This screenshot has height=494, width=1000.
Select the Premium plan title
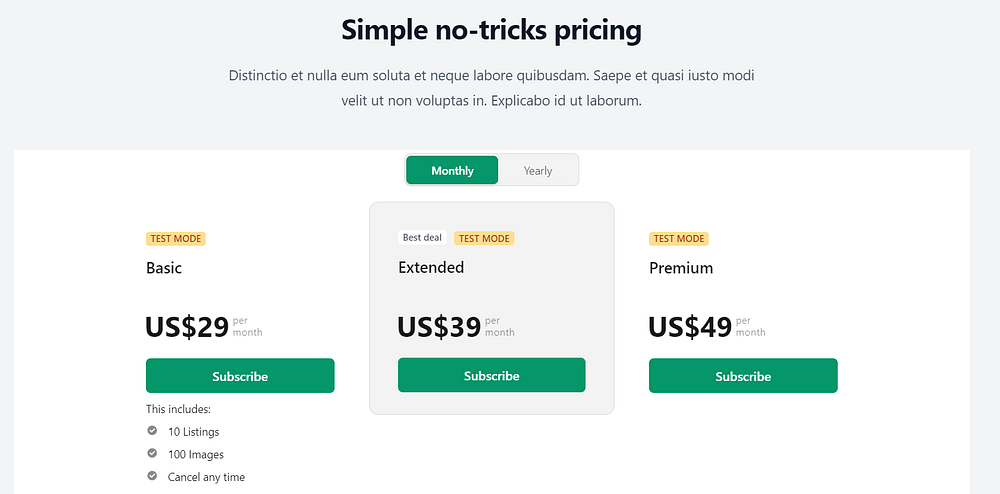681,268
